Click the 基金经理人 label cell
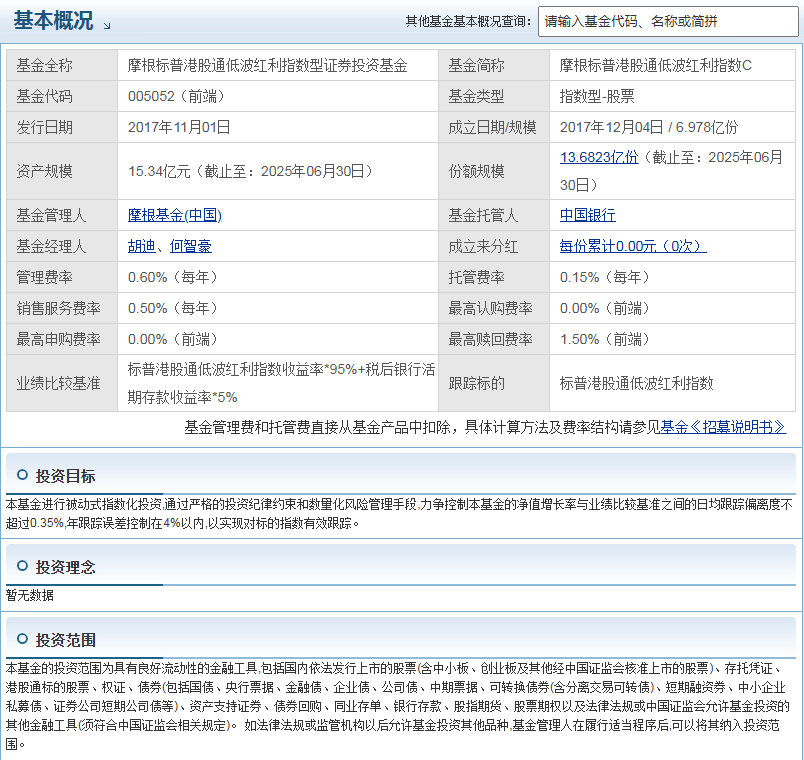The image size is (804, 760). point(62,246)
